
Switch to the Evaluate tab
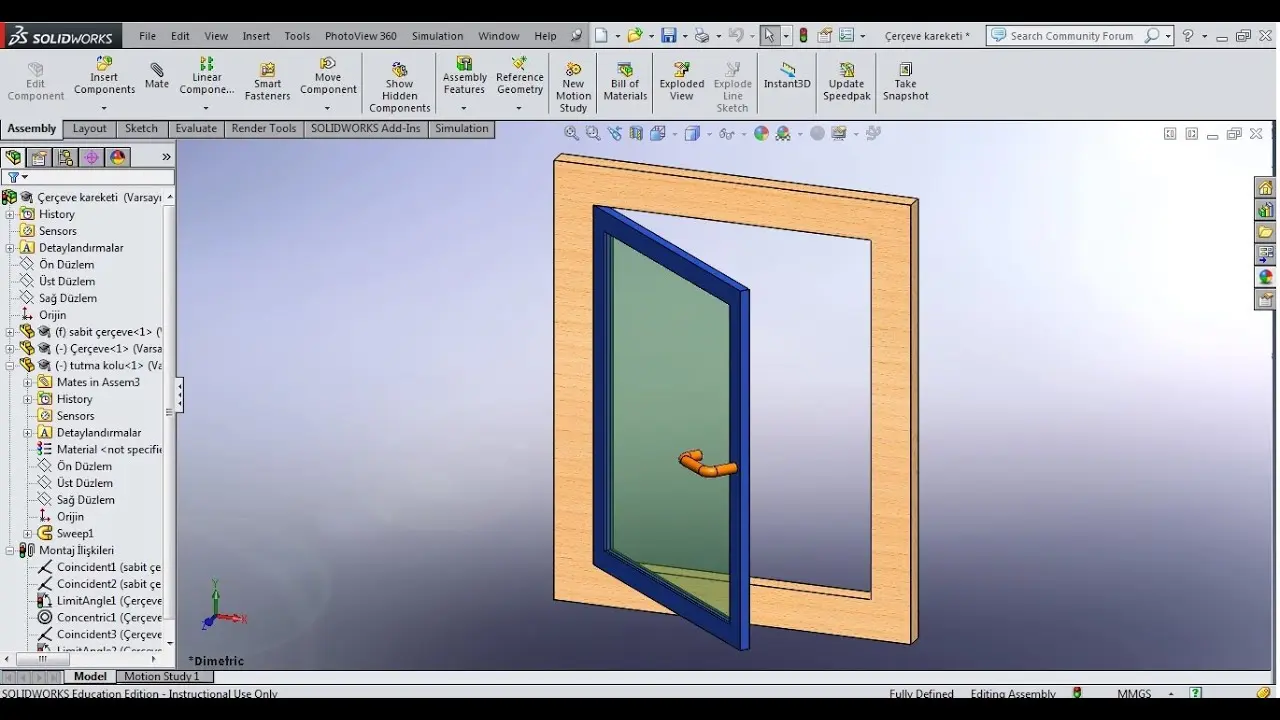pyautogui.click(x=195, y=129)
